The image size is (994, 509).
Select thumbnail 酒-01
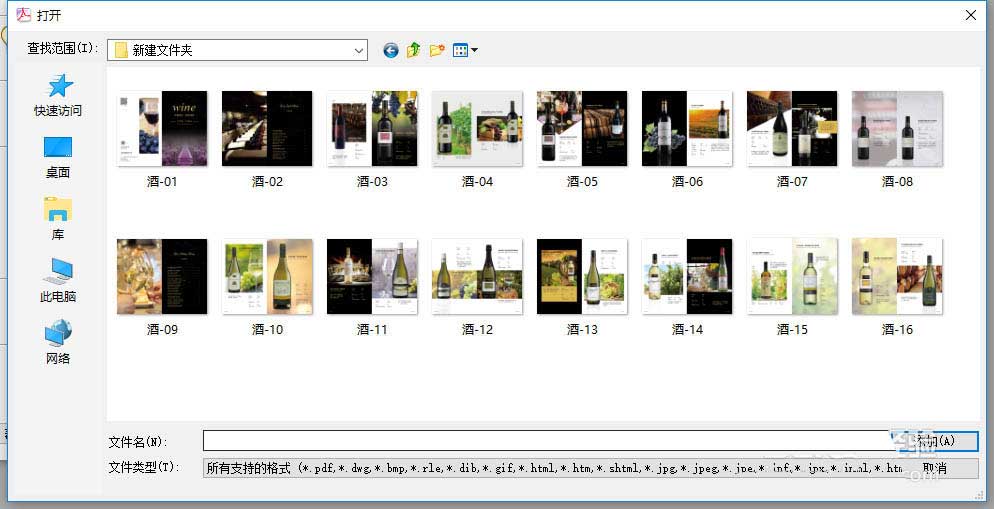162,129
